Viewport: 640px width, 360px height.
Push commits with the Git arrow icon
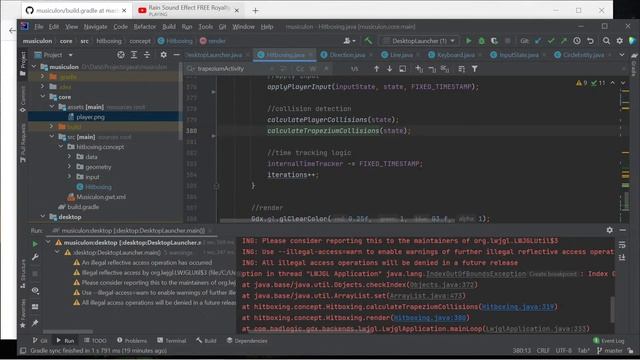[x=564, y=41]
